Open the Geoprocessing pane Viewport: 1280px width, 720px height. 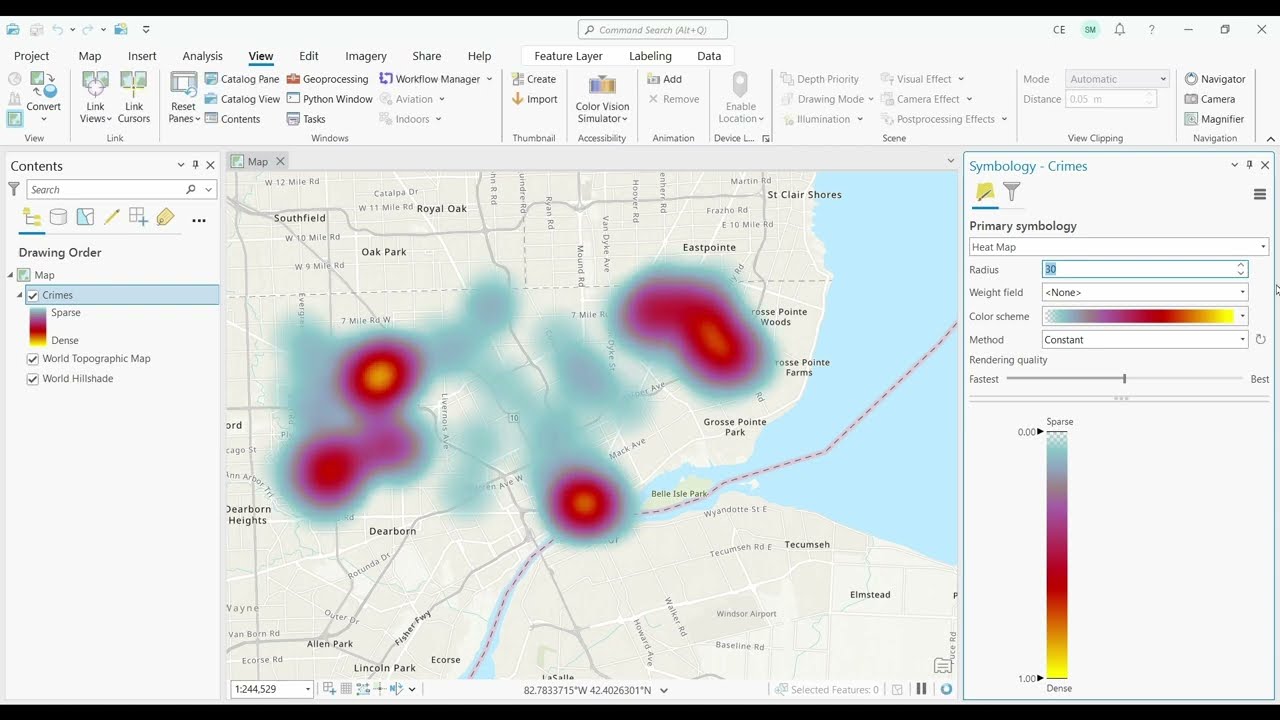pos(328,79)
